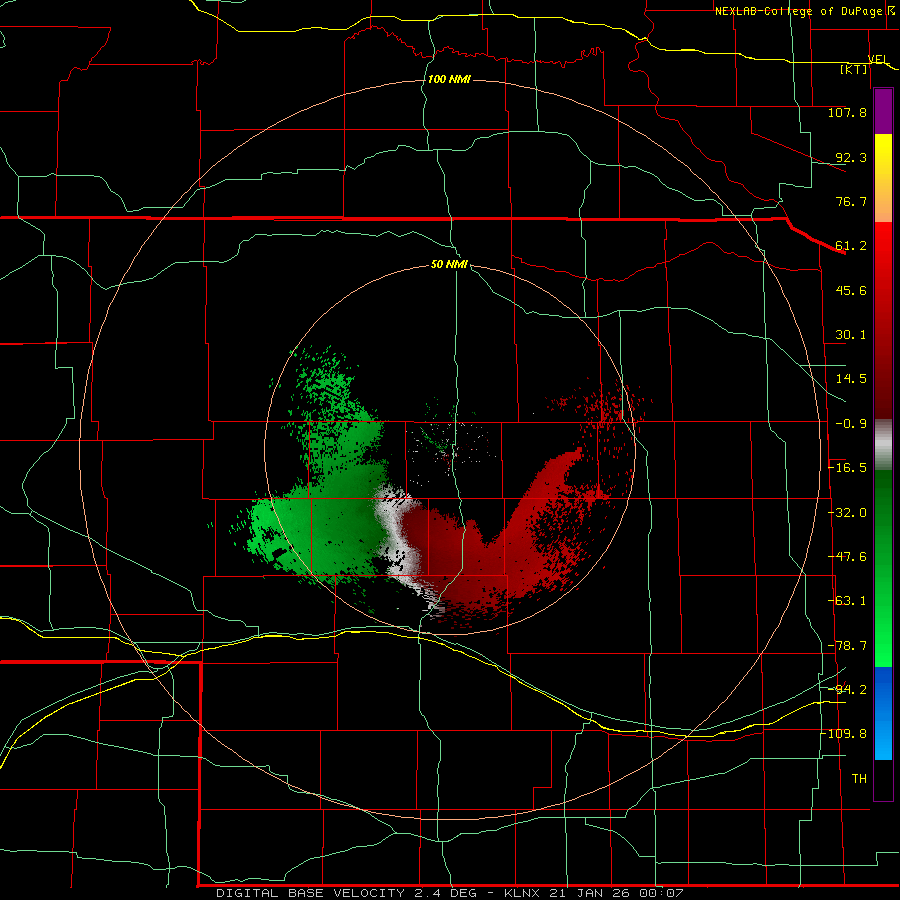Image resolution: width=900 pixels, height=900 pixels.
Task: Click the 61.2 value on velocity scale
Action: click(851, 246)
